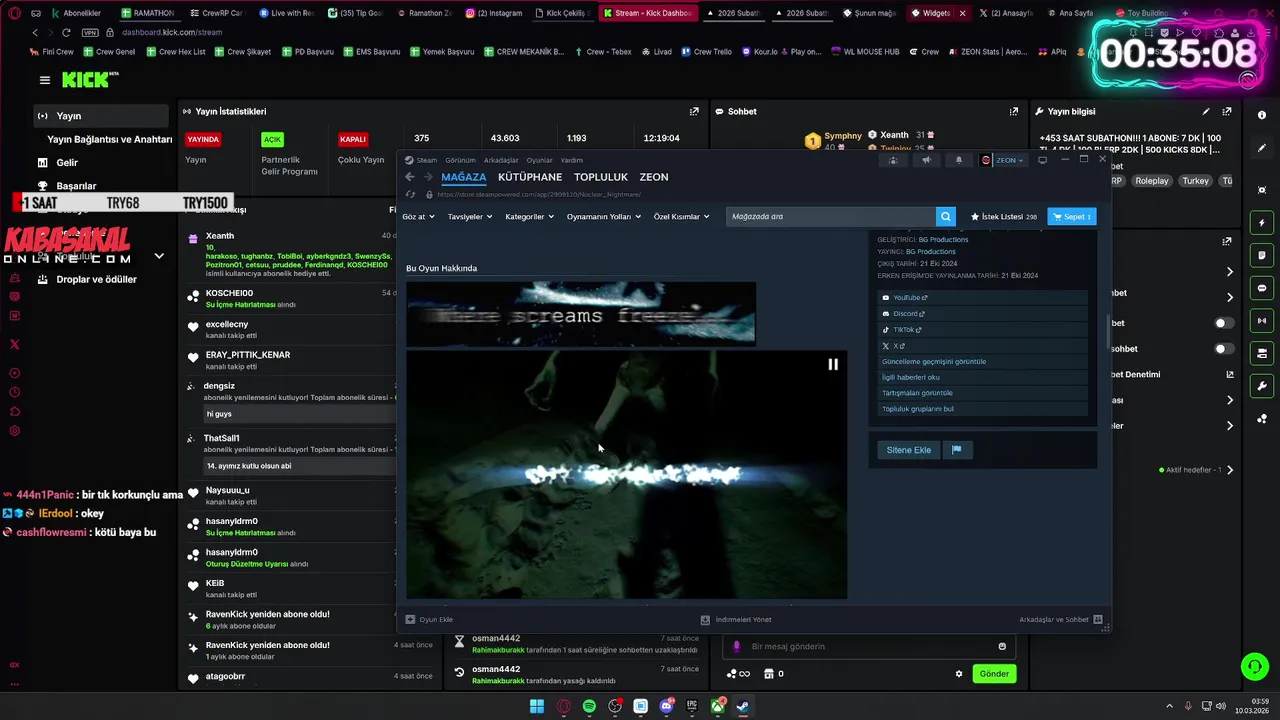Pop out the Sohbet panel
Image resolution: width=1280 pixels, height=720 pixels.
(x=1014, y=112)
